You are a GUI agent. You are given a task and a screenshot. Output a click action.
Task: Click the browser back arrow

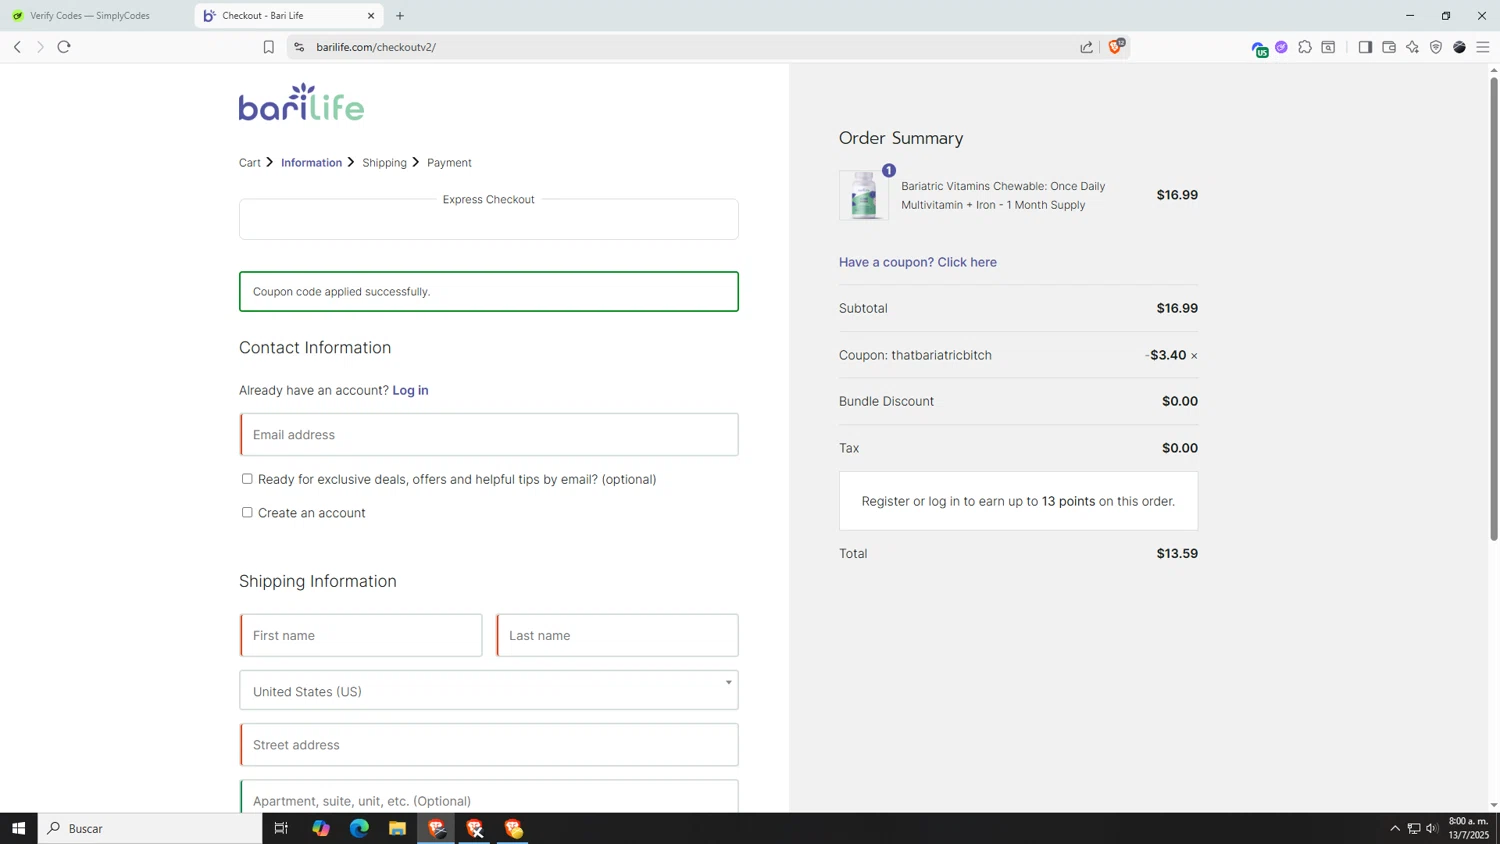(17, 47)
